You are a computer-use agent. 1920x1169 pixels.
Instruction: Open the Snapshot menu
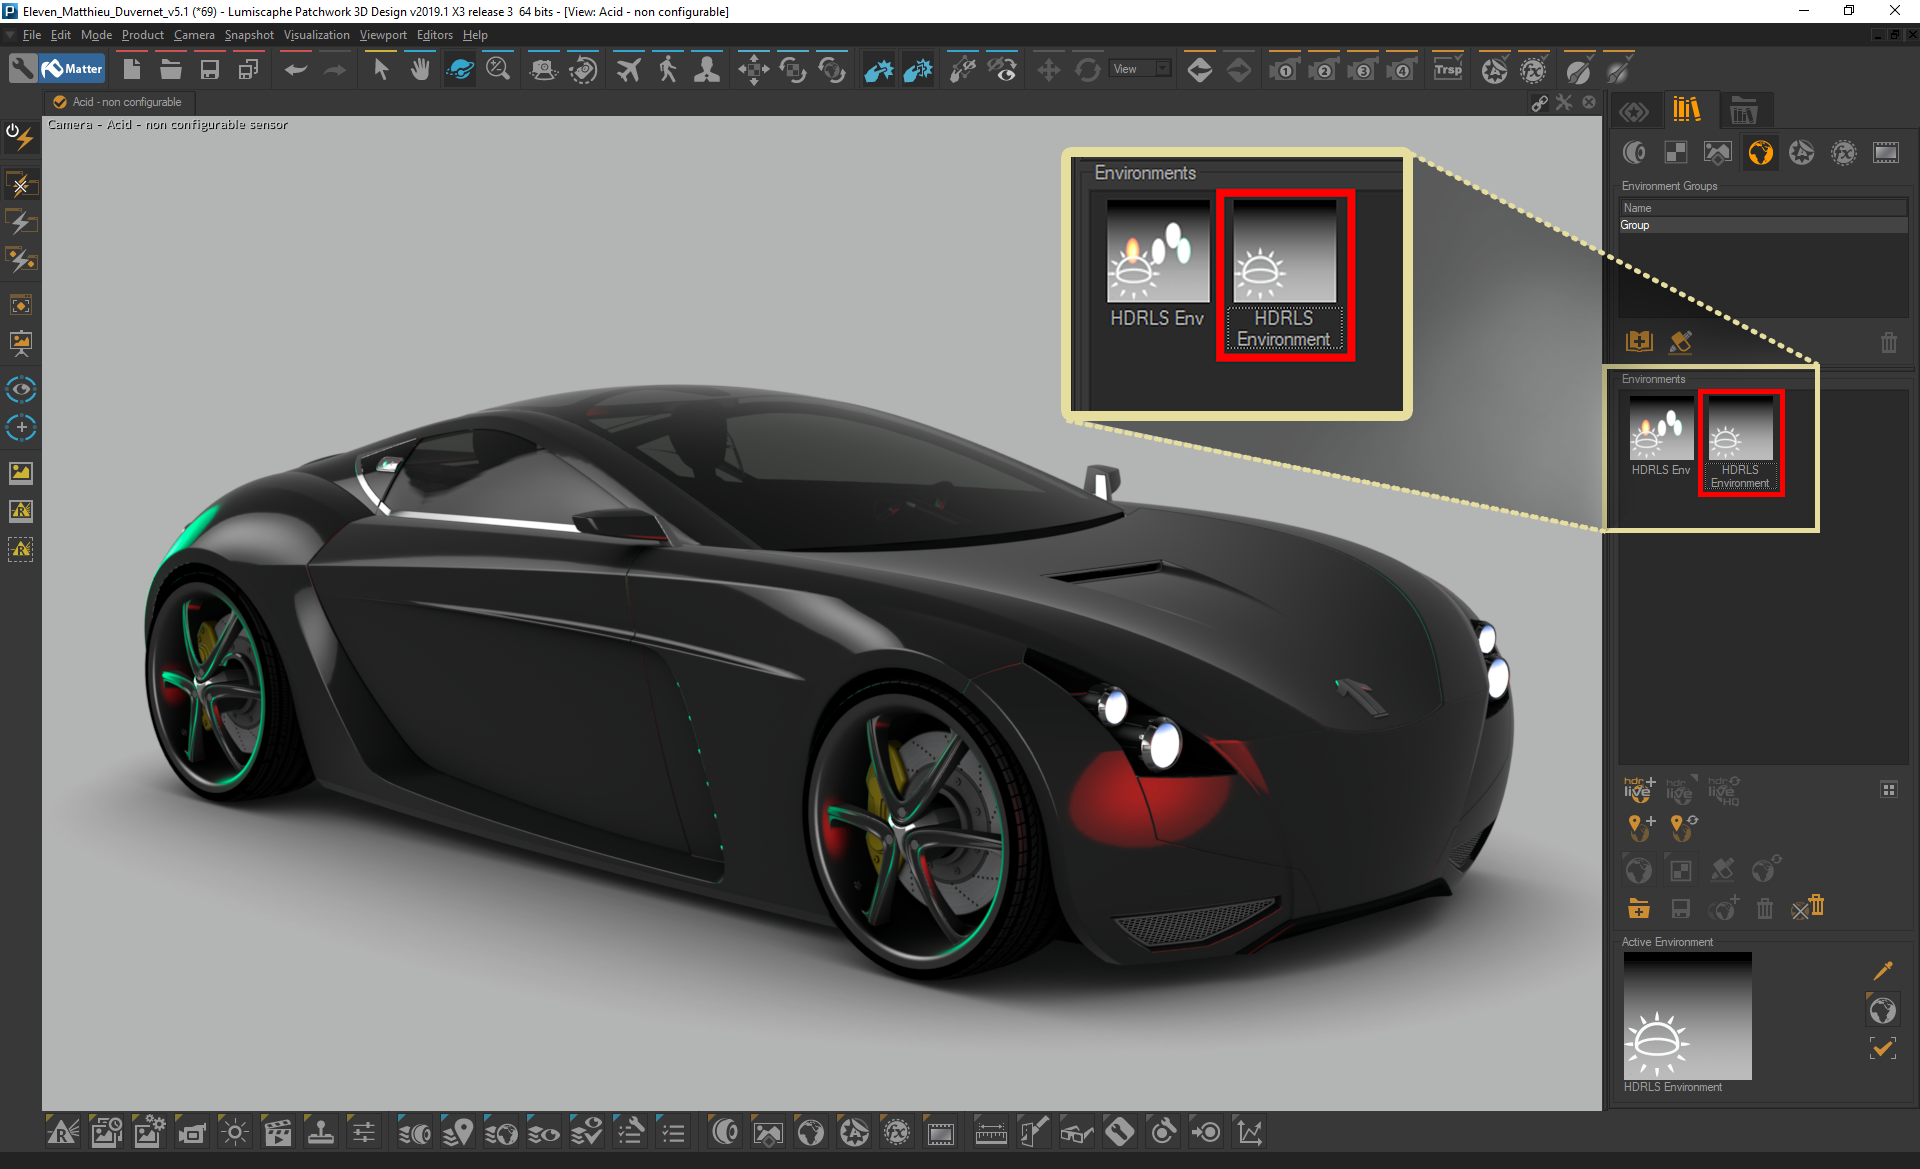click(x=249, y=35)
